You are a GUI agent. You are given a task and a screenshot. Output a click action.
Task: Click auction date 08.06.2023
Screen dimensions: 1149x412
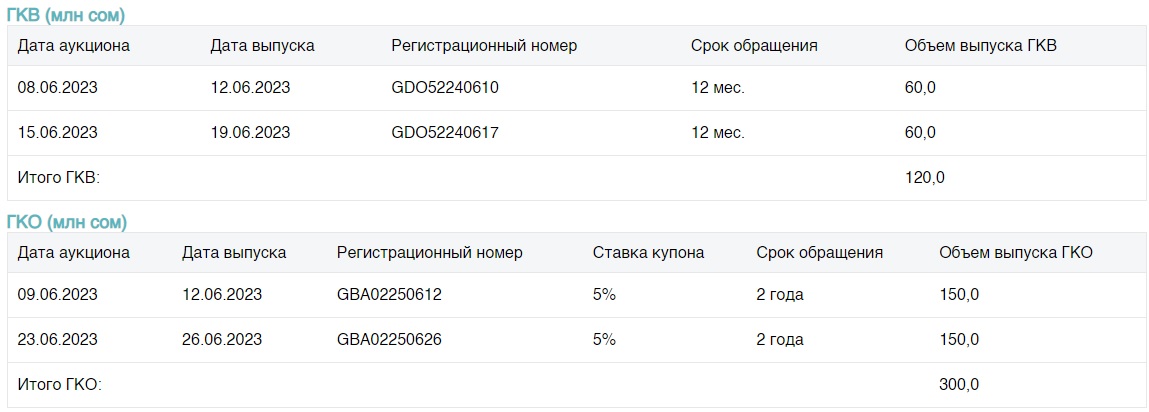58,88
